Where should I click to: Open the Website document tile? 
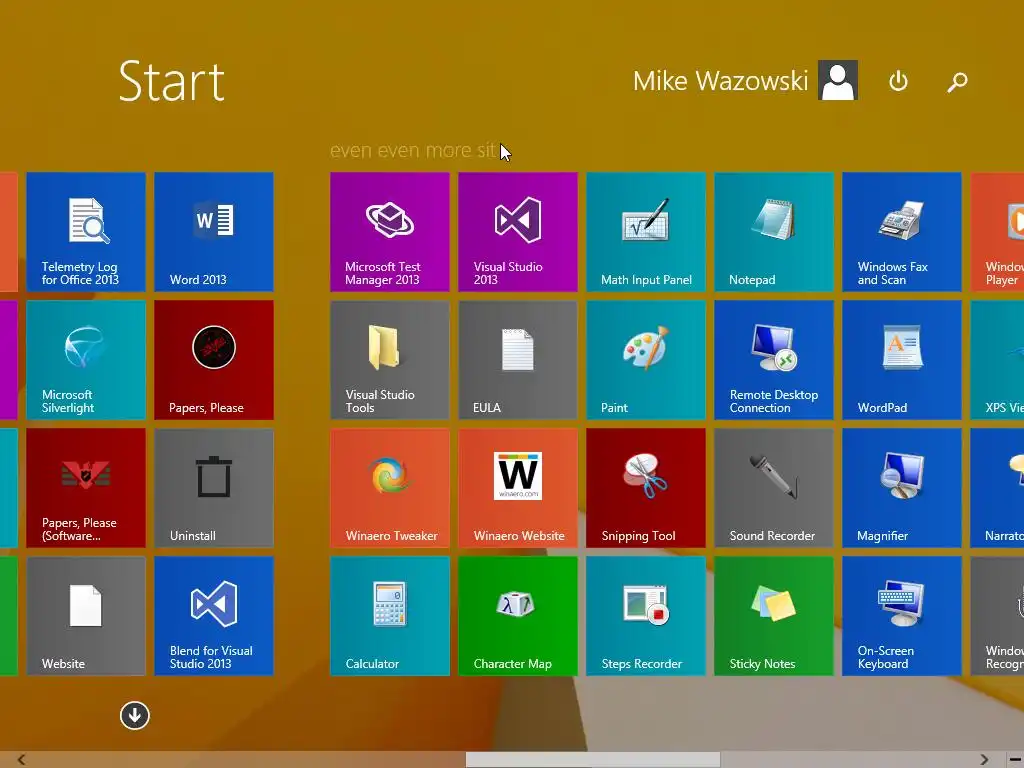click(x=86, y=616)
